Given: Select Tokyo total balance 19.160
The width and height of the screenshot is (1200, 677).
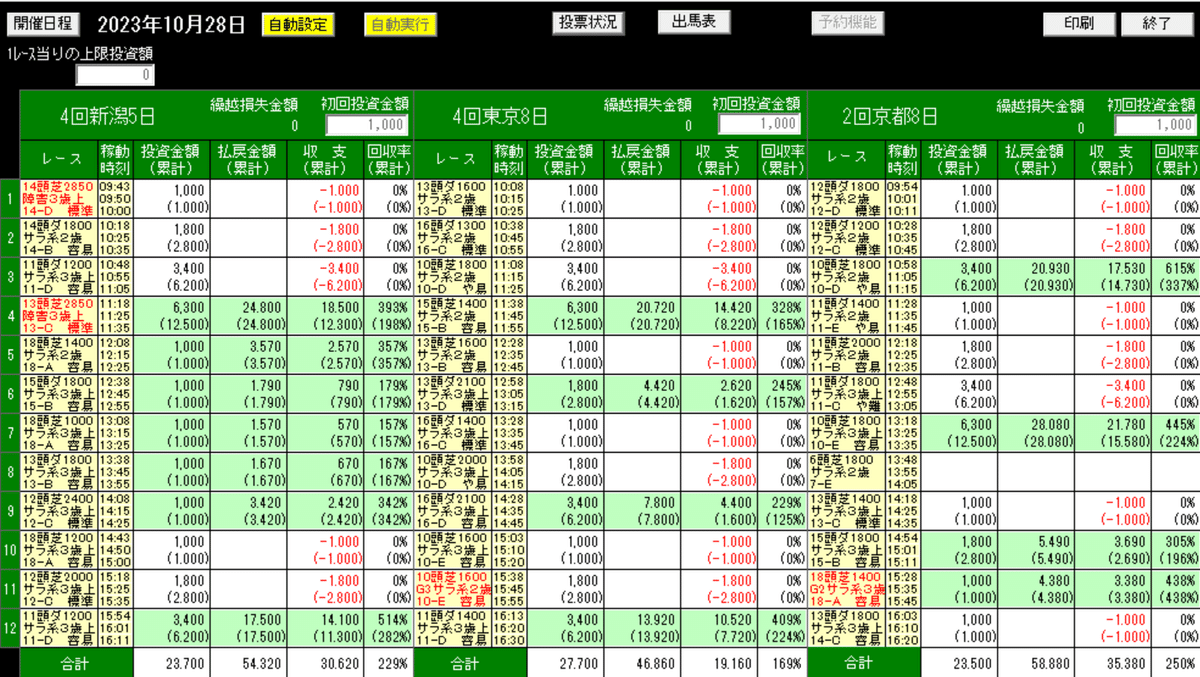Looking at the screenshot, I should 720,662.
